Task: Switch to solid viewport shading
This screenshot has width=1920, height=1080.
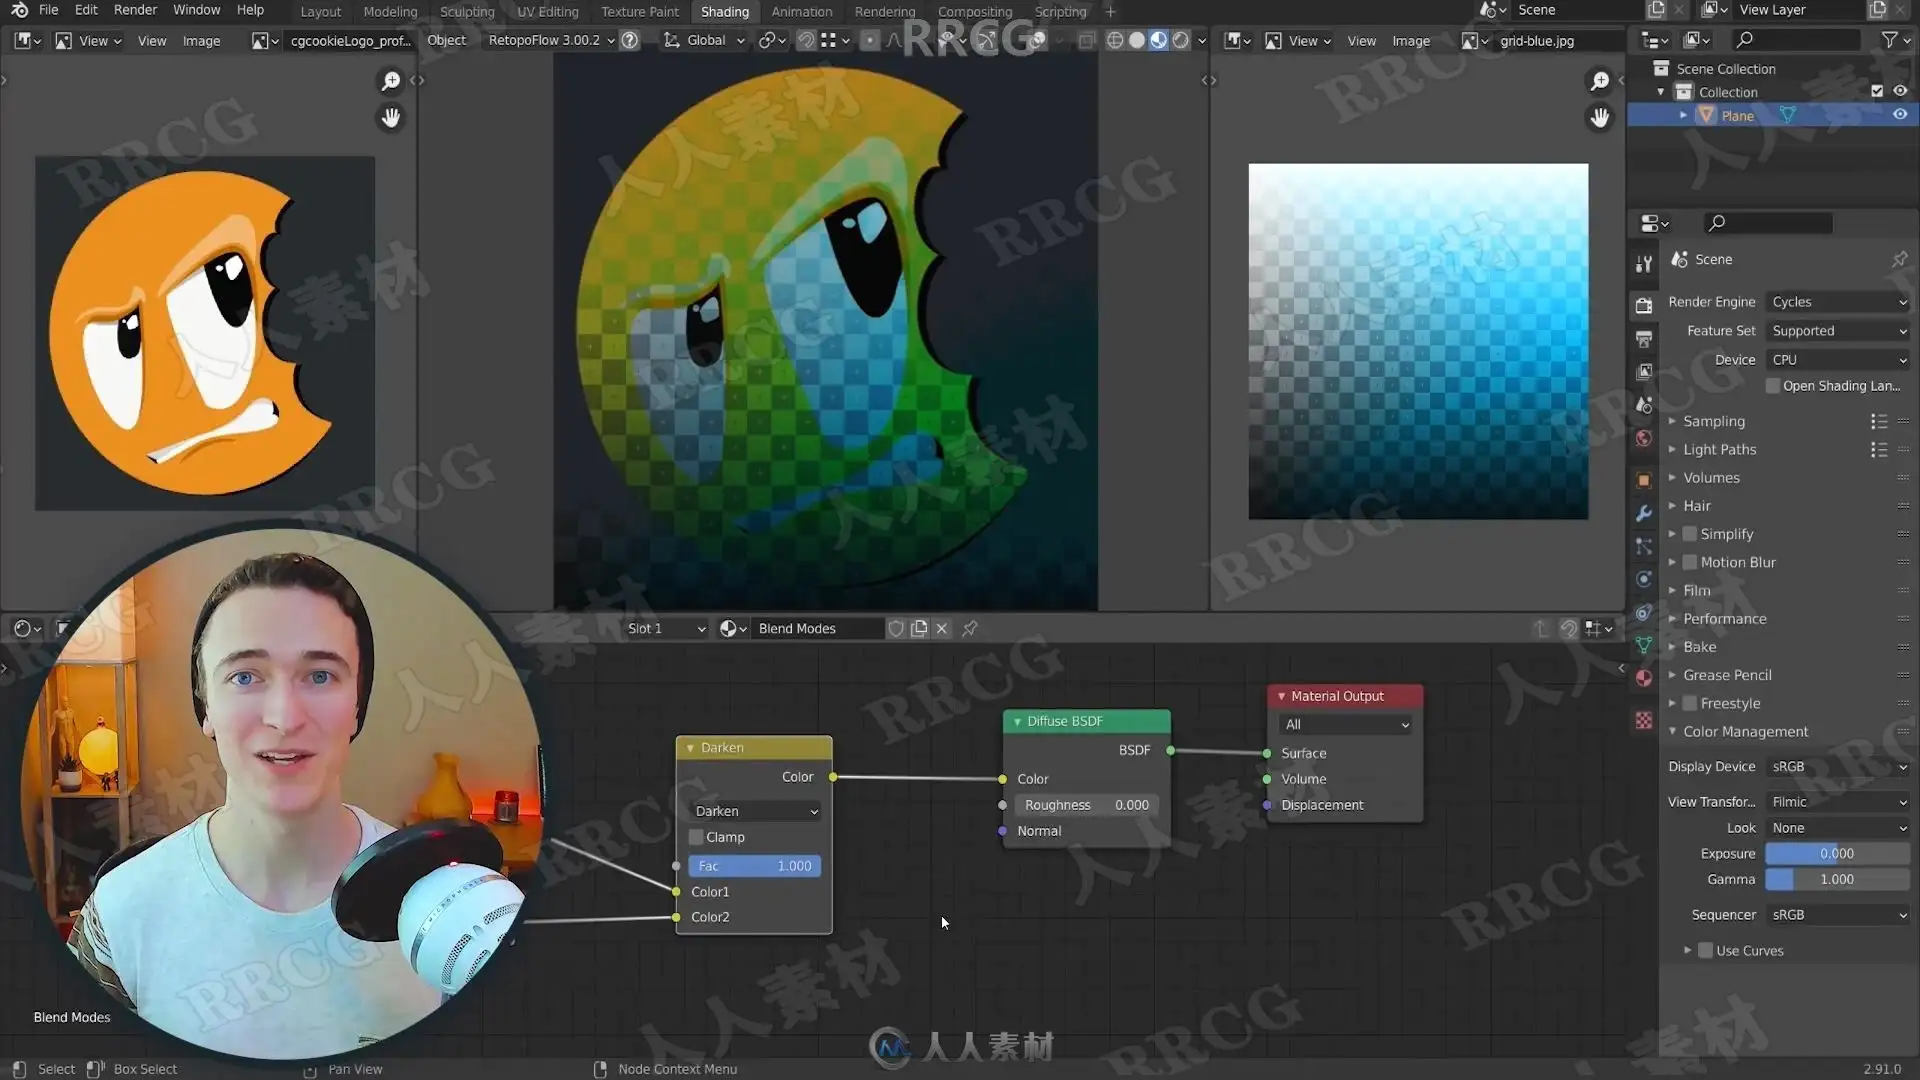Action: coord(1137,40)
